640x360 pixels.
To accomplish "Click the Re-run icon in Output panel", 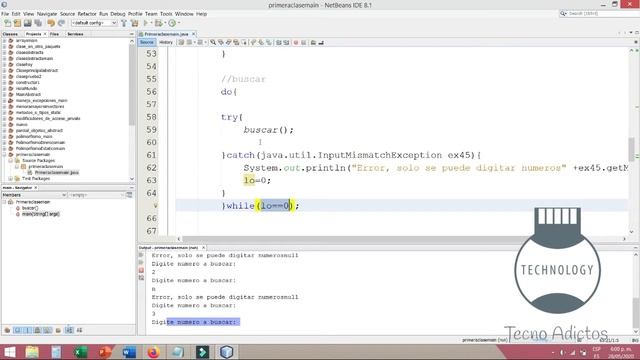I will coord(141,255).
